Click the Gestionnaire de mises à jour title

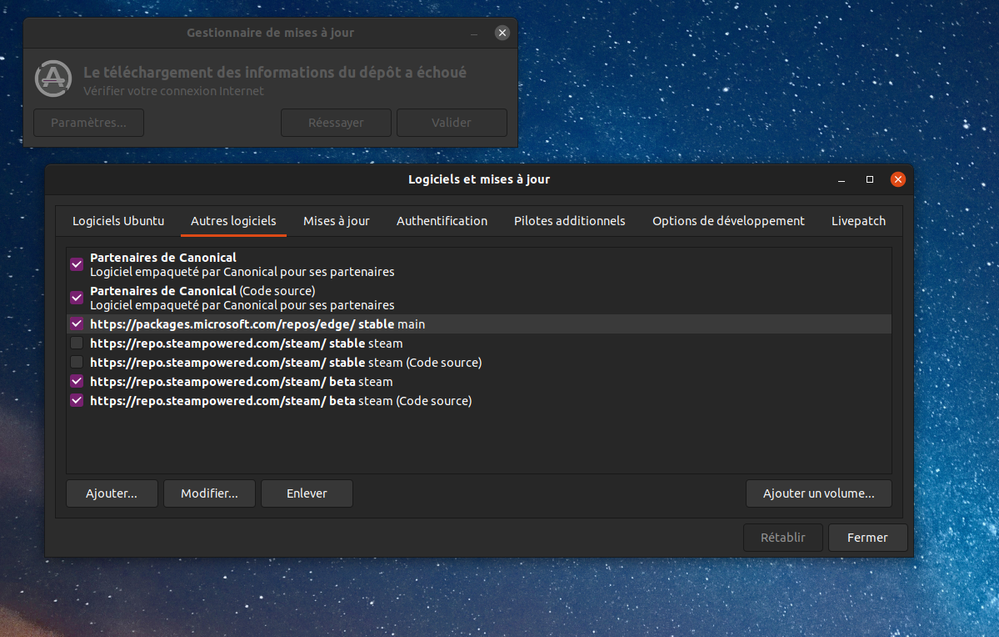tap(270, 32)
